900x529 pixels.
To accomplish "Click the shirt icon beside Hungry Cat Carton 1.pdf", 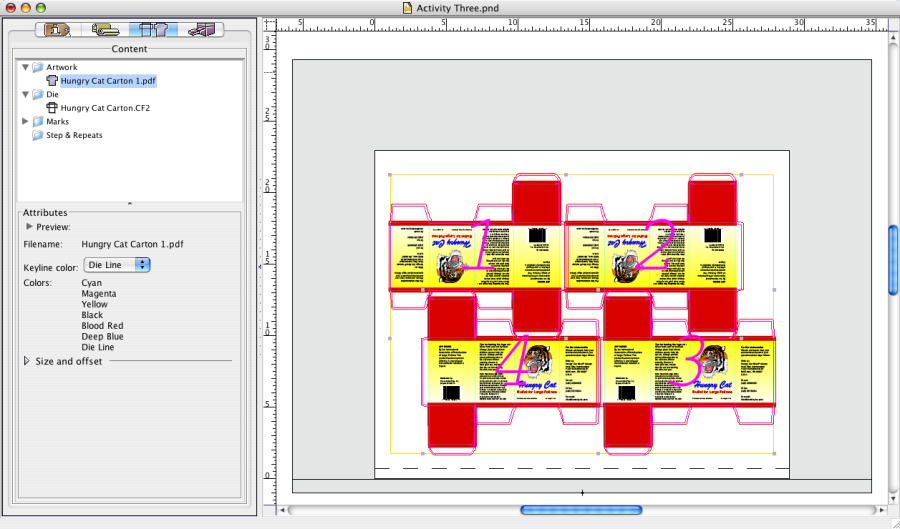I will coord(52,81).
